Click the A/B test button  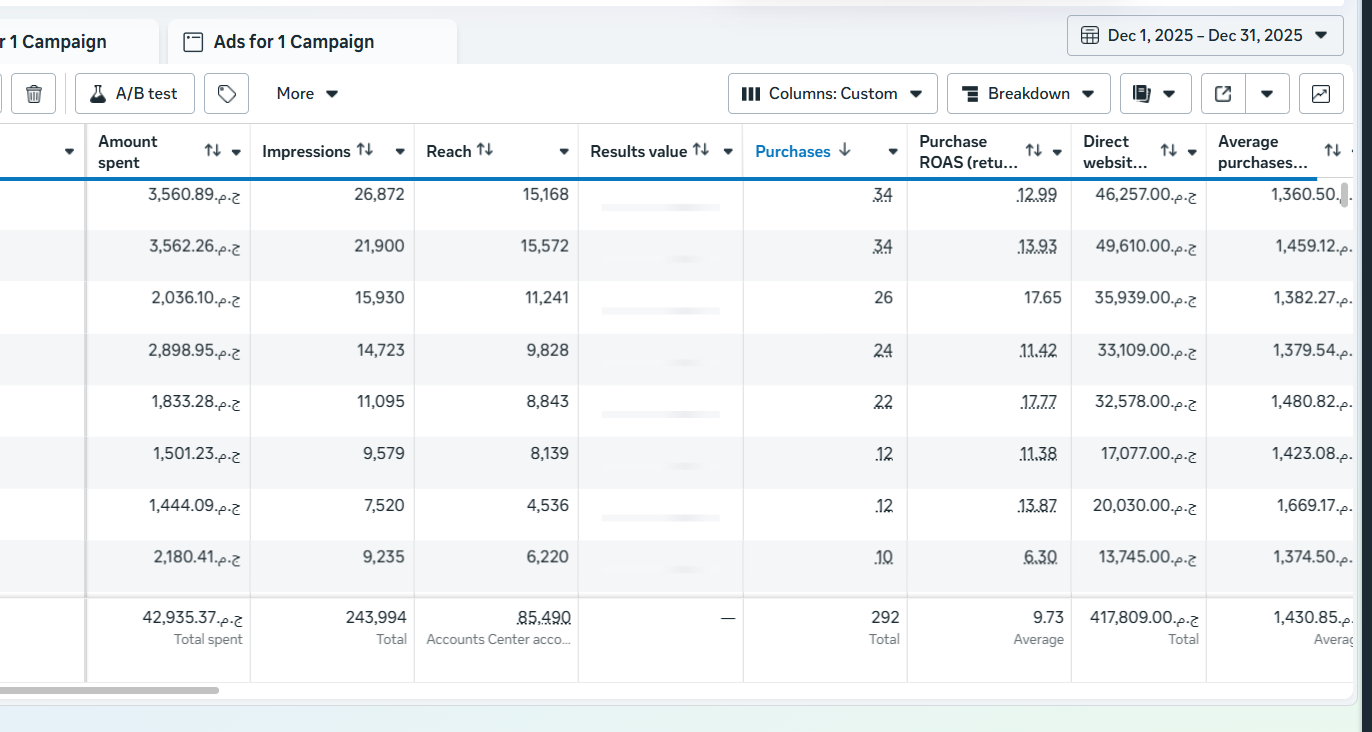click(134, 94)
